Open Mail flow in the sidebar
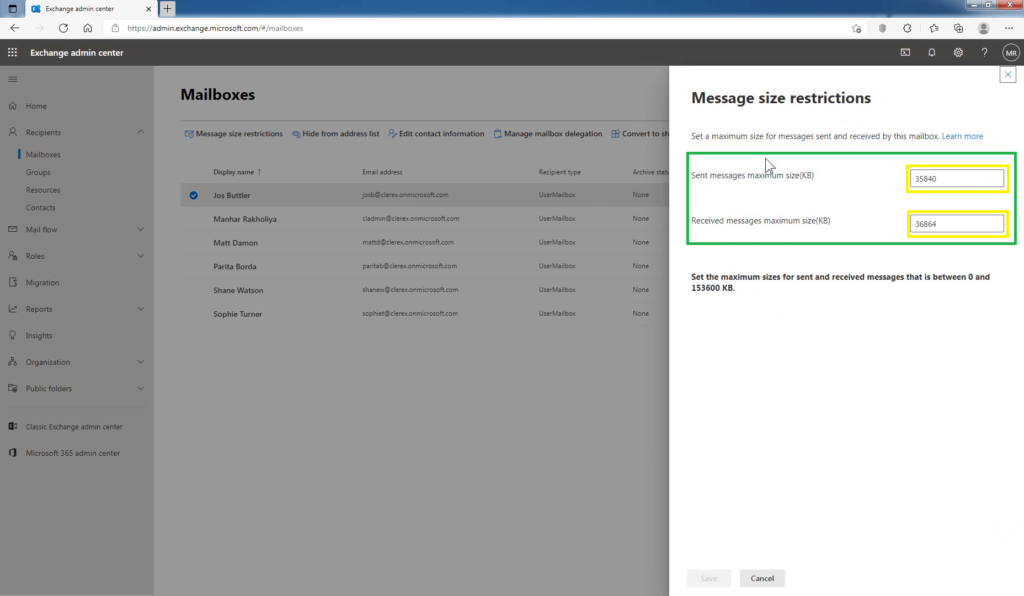This screenshot has height=596, width=1024. (x=41, y=230)
